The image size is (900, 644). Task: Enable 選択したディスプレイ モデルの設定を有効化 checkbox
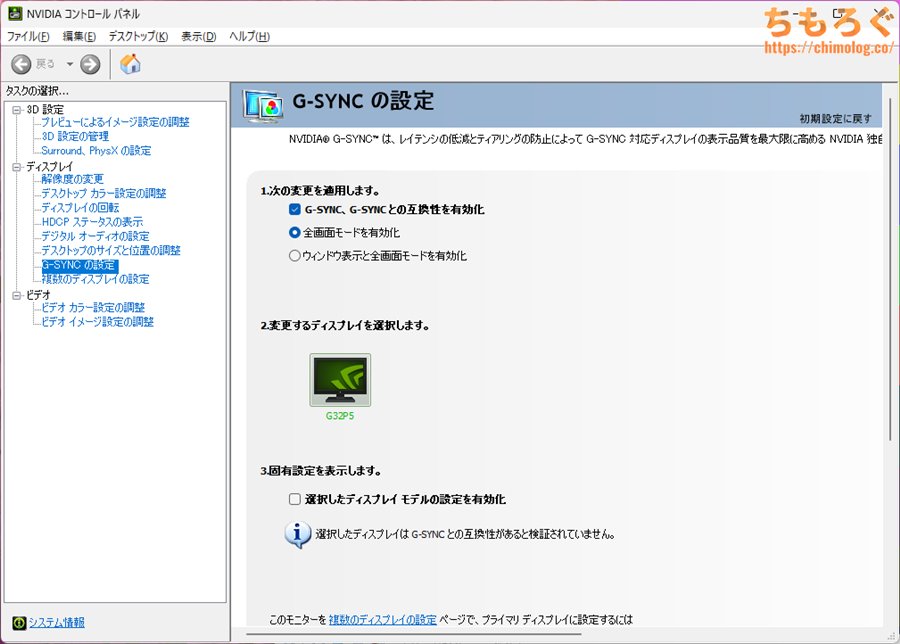point(295,499)
